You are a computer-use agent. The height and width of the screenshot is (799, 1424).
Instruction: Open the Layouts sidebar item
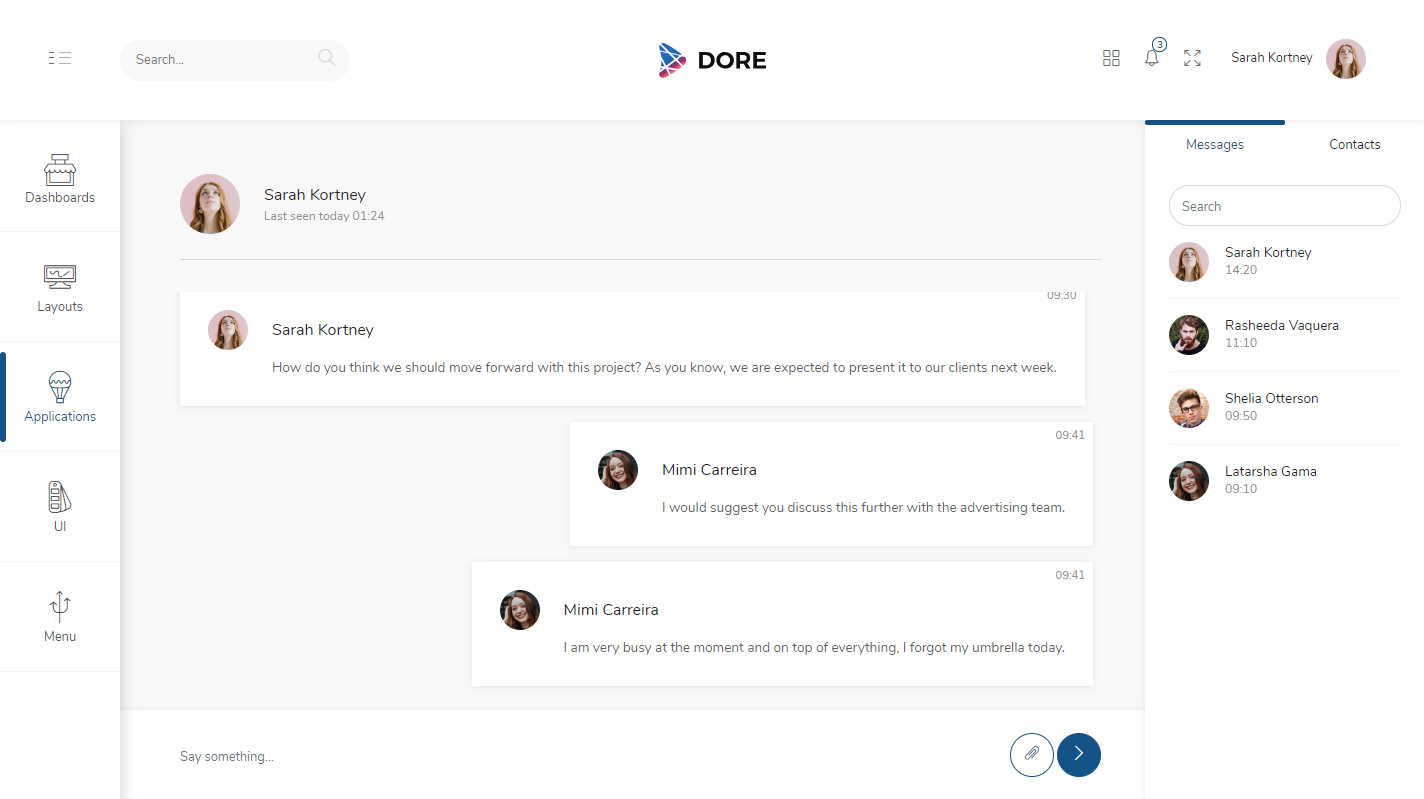(x=60, y=288)
